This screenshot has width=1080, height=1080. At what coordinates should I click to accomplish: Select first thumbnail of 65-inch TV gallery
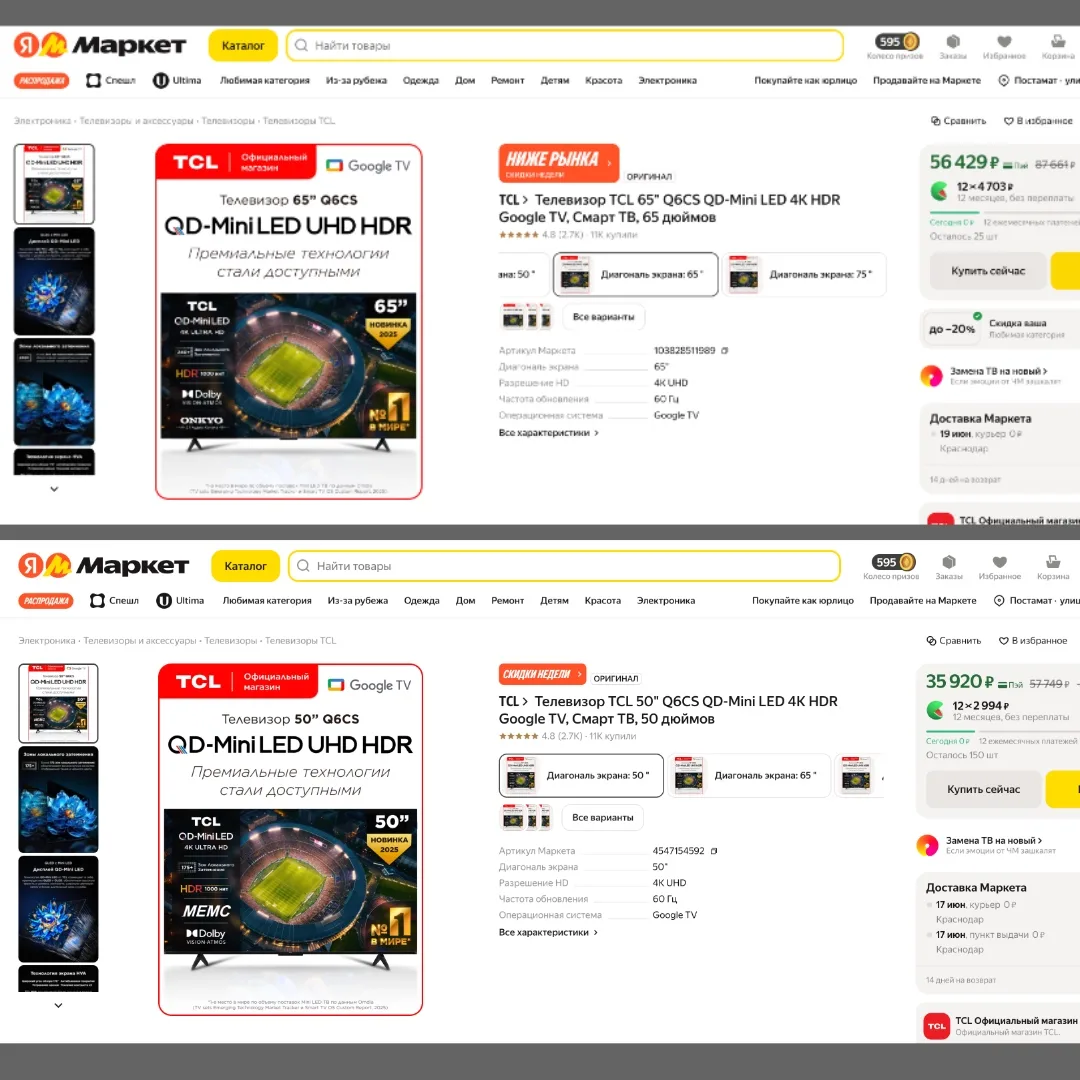pyautogui.click(x=54, y=184)
